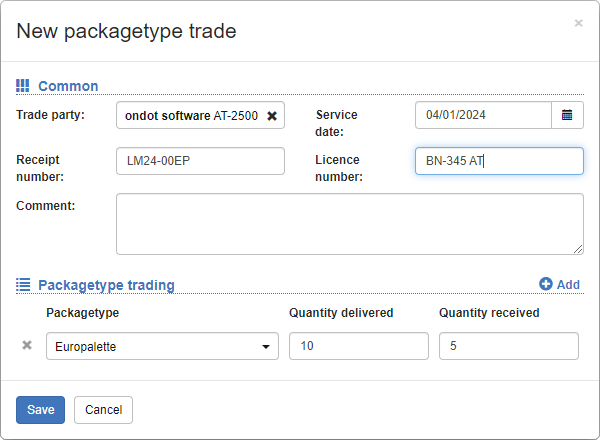Click the Service date input field
This screenshot has height=440, width=600.
pos(483,115)
